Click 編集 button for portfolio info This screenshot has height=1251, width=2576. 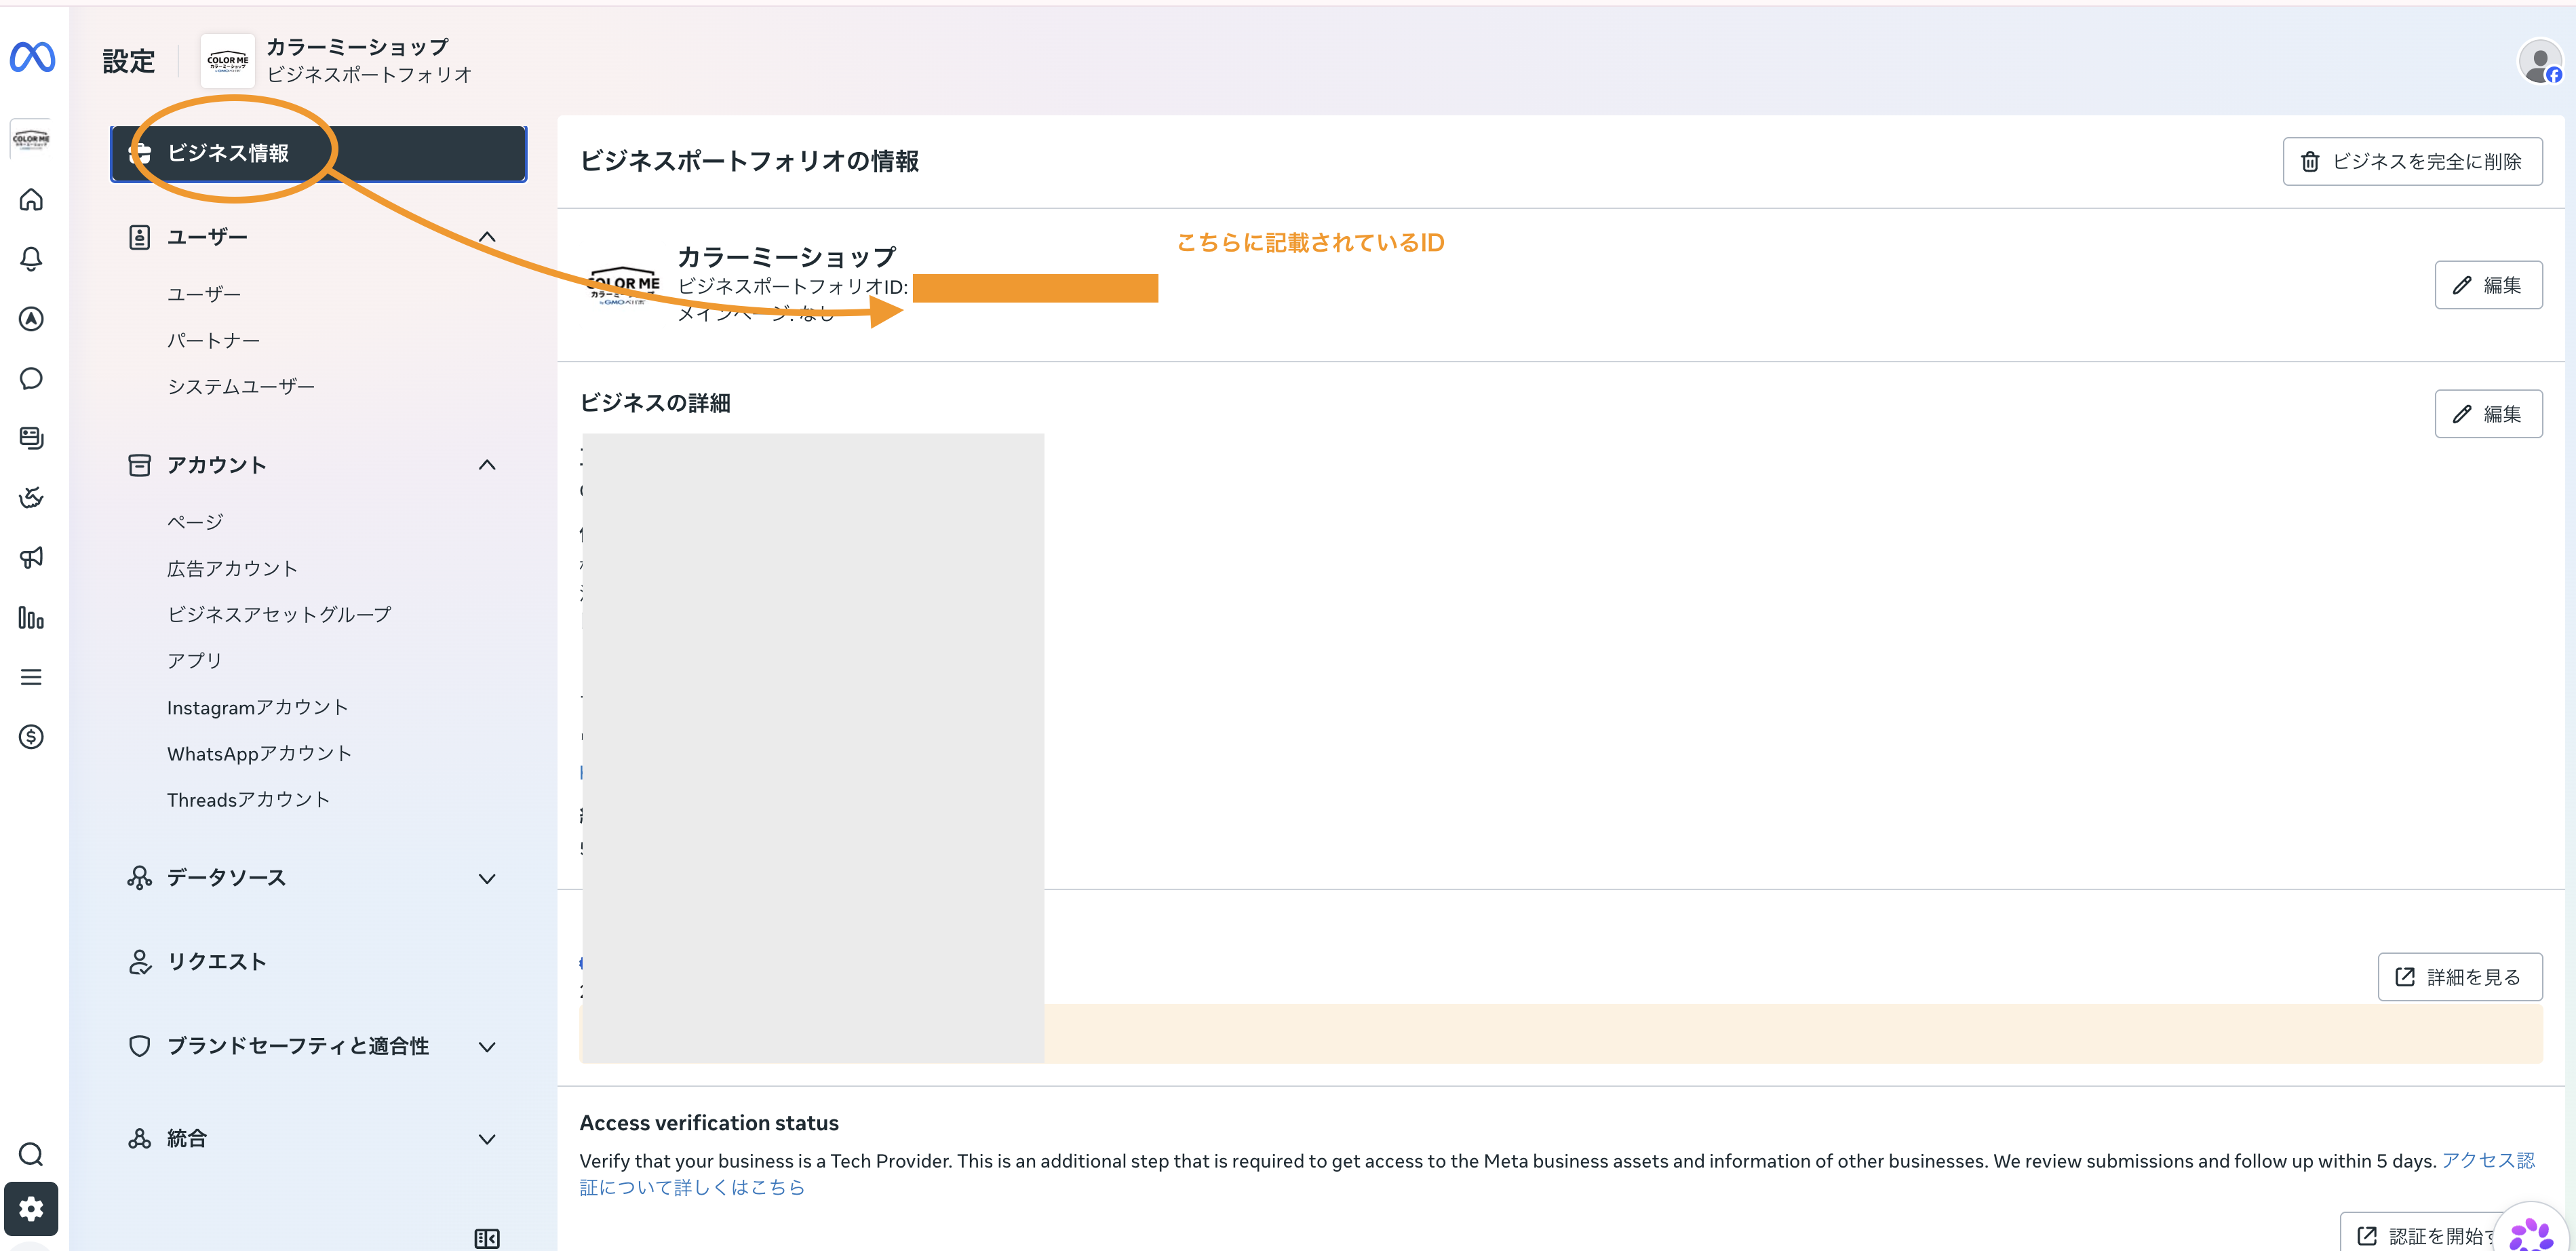(2488, 286)
